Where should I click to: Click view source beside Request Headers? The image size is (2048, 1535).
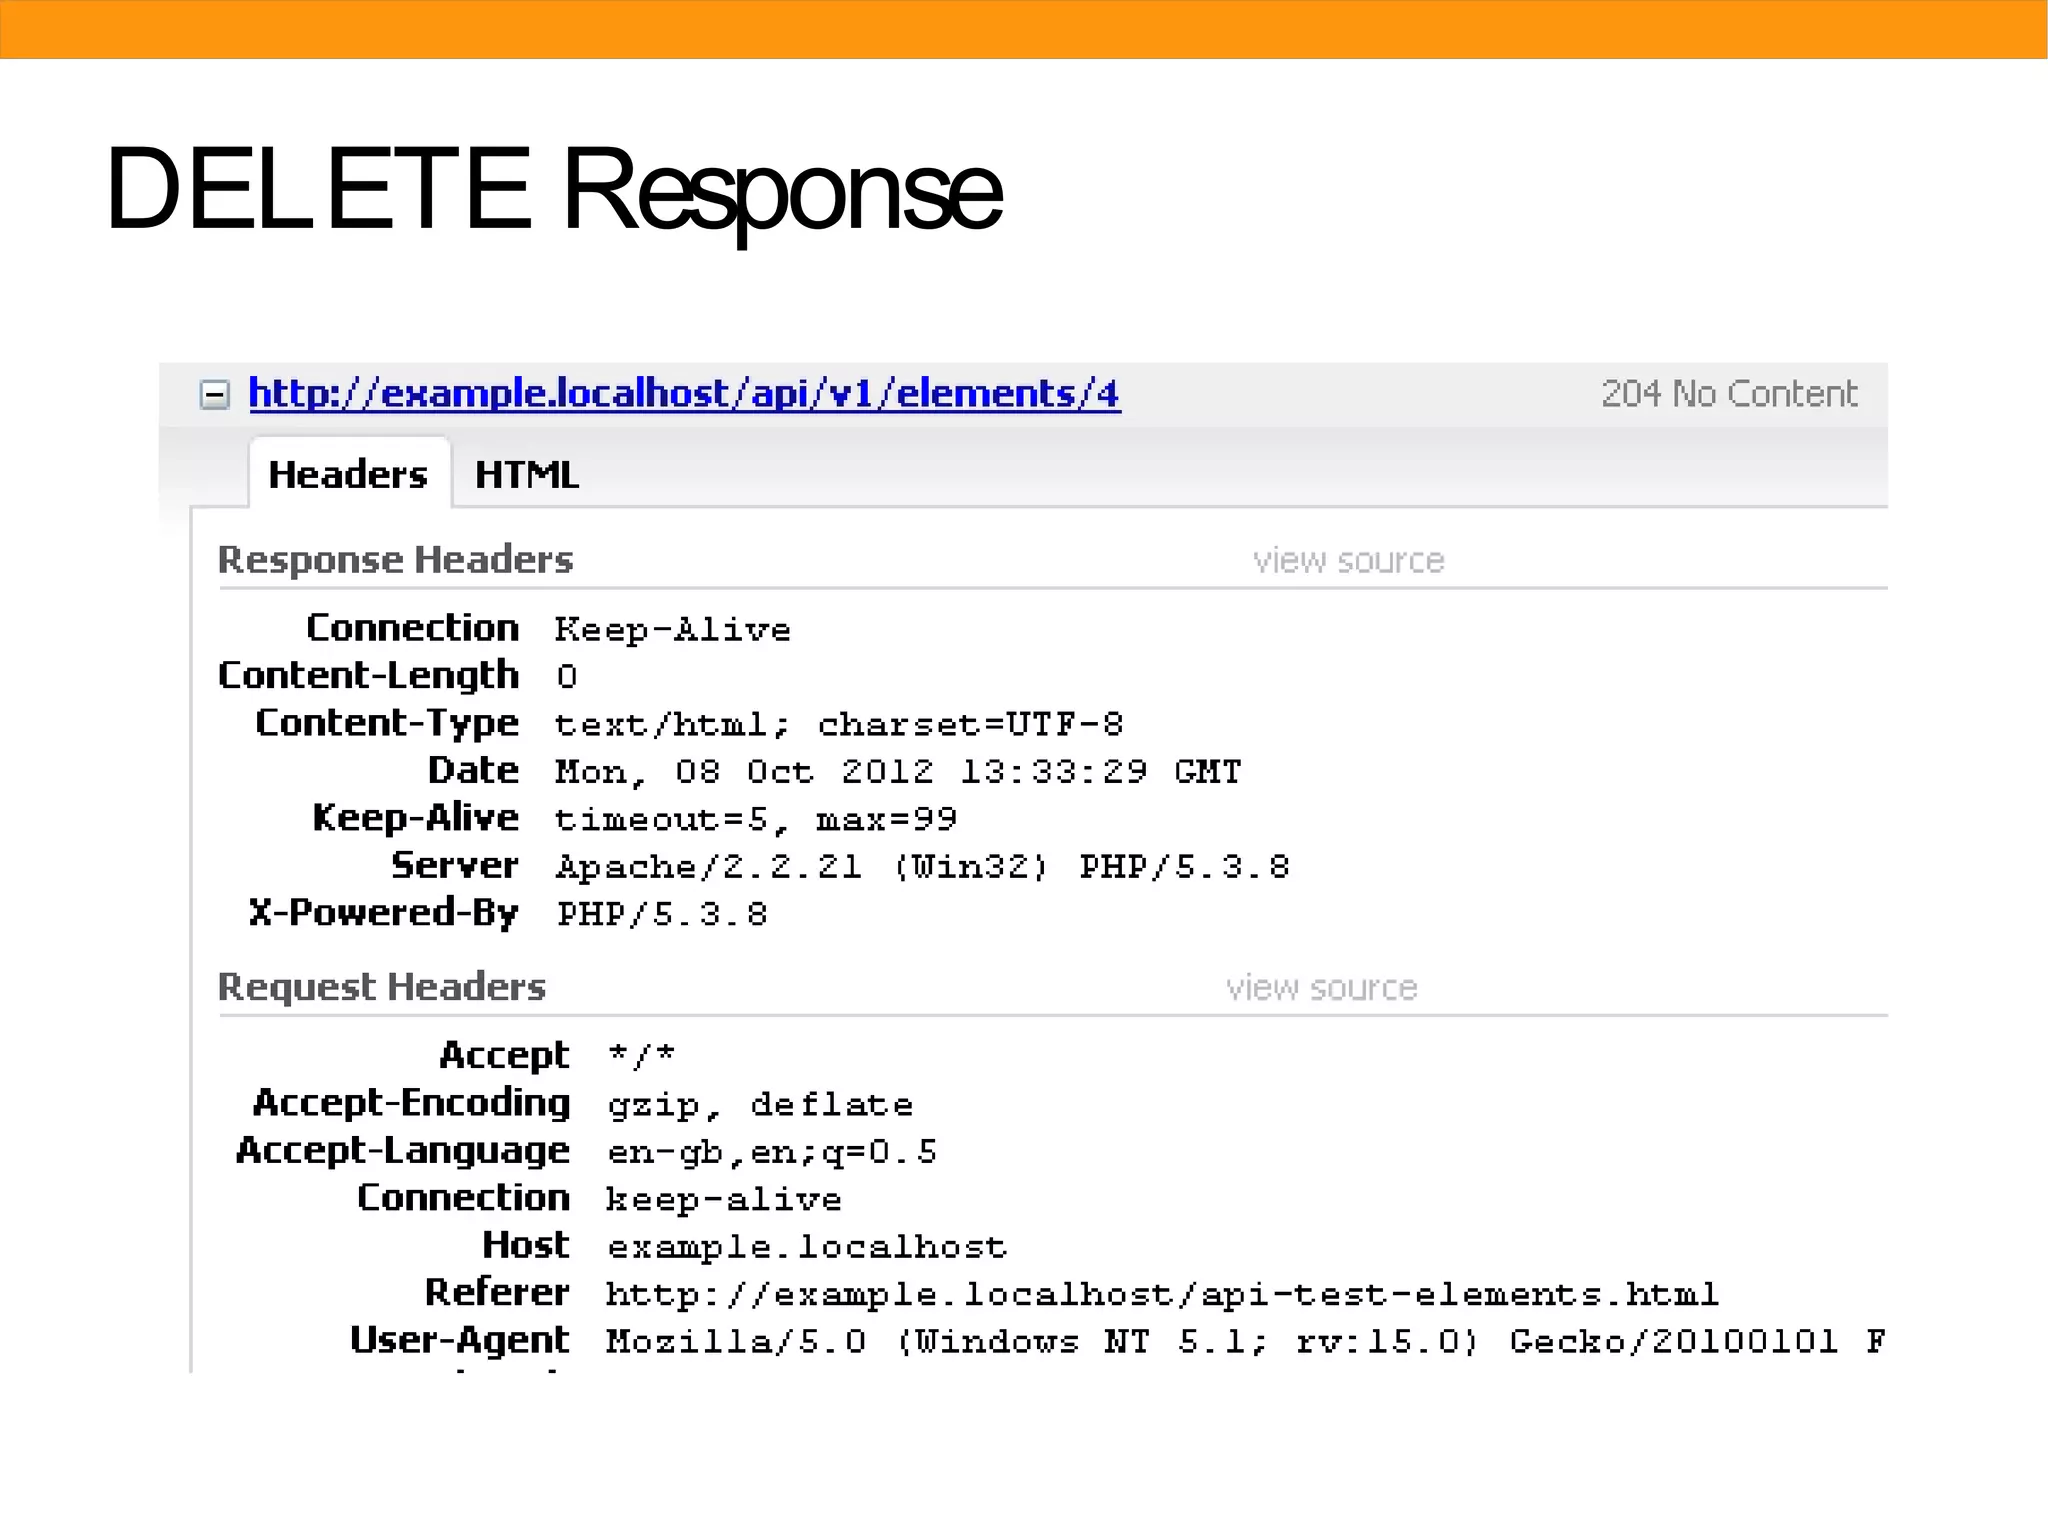click(1321, 988)
